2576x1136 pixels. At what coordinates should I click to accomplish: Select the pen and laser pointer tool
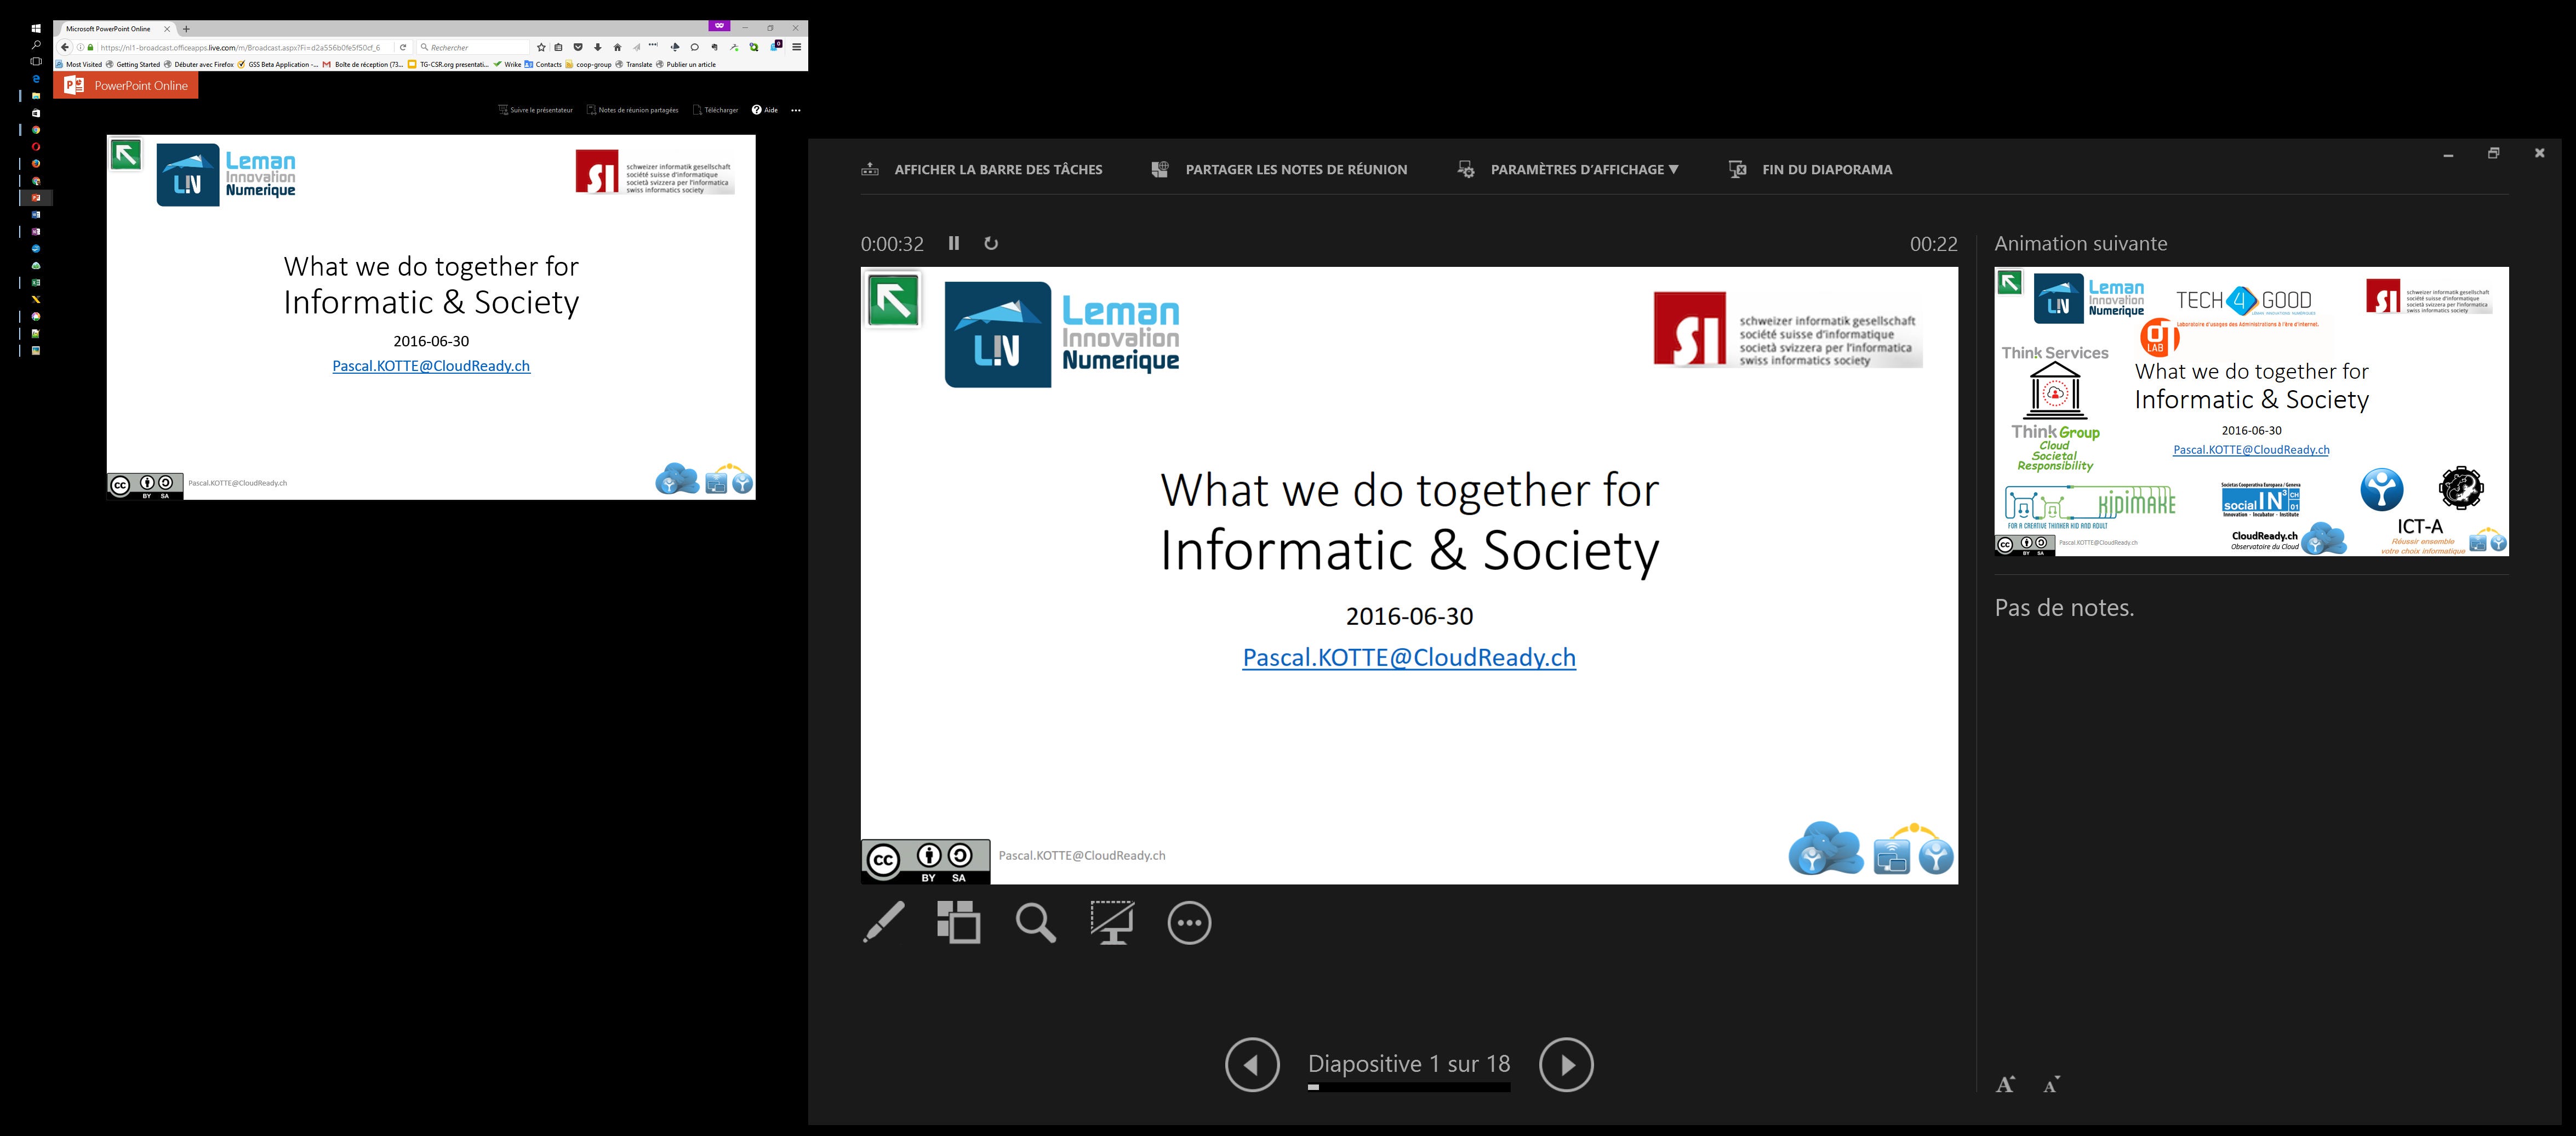(x=884, y=922)
